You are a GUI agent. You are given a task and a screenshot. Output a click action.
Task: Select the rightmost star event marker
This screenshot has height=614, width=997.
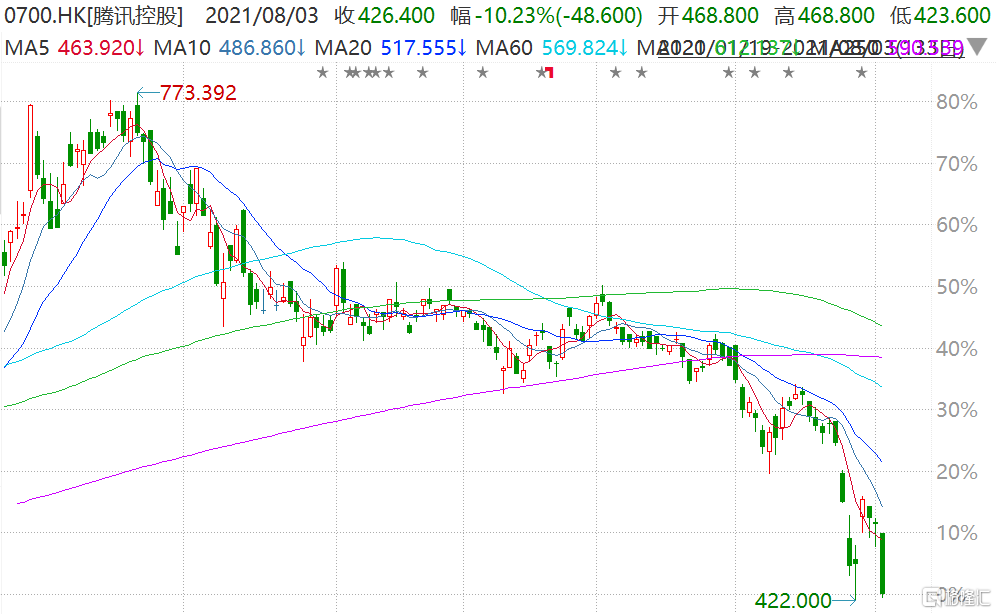pos(862,72)
